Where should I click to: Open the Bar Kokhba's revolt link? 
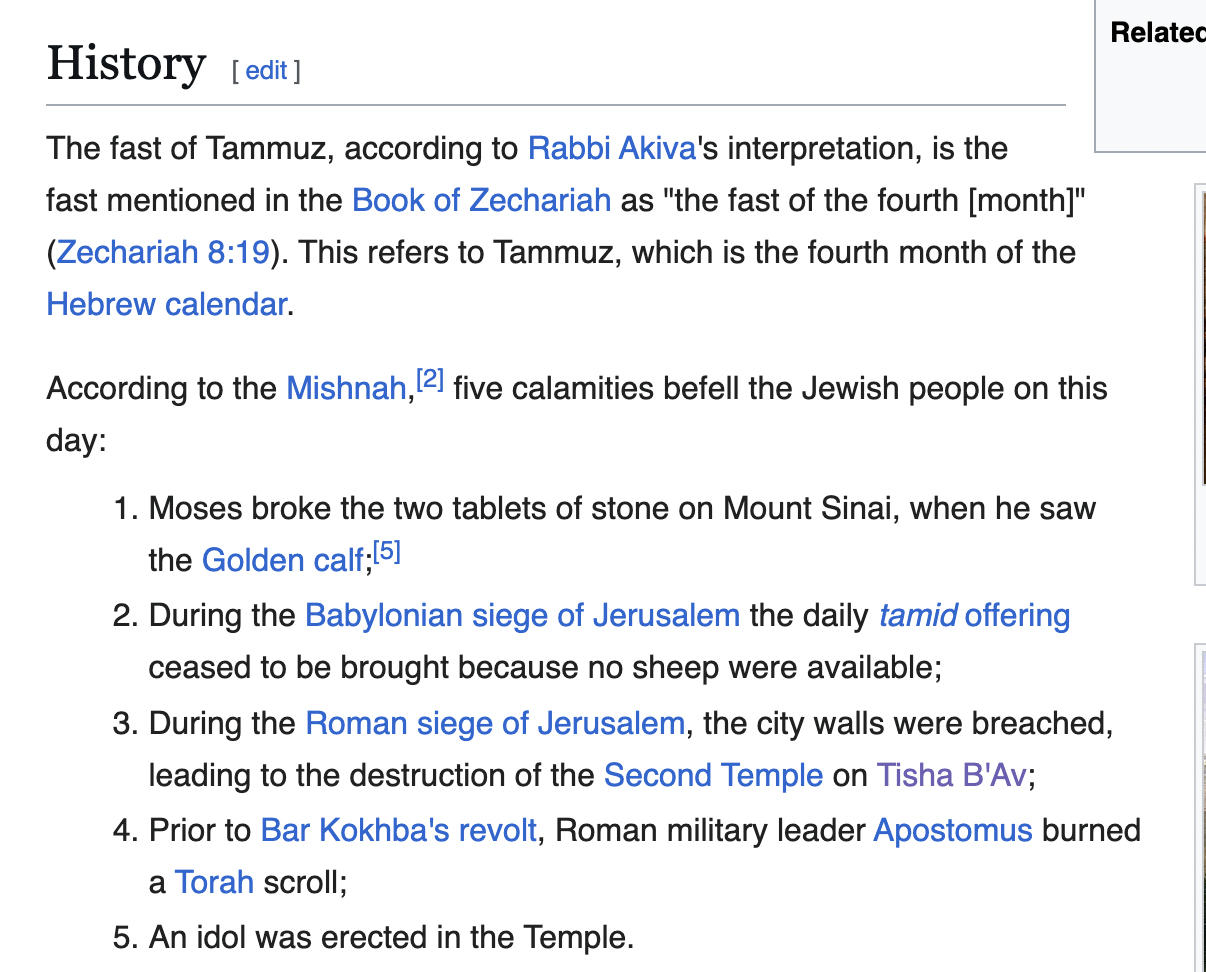(x=398, y=830)
